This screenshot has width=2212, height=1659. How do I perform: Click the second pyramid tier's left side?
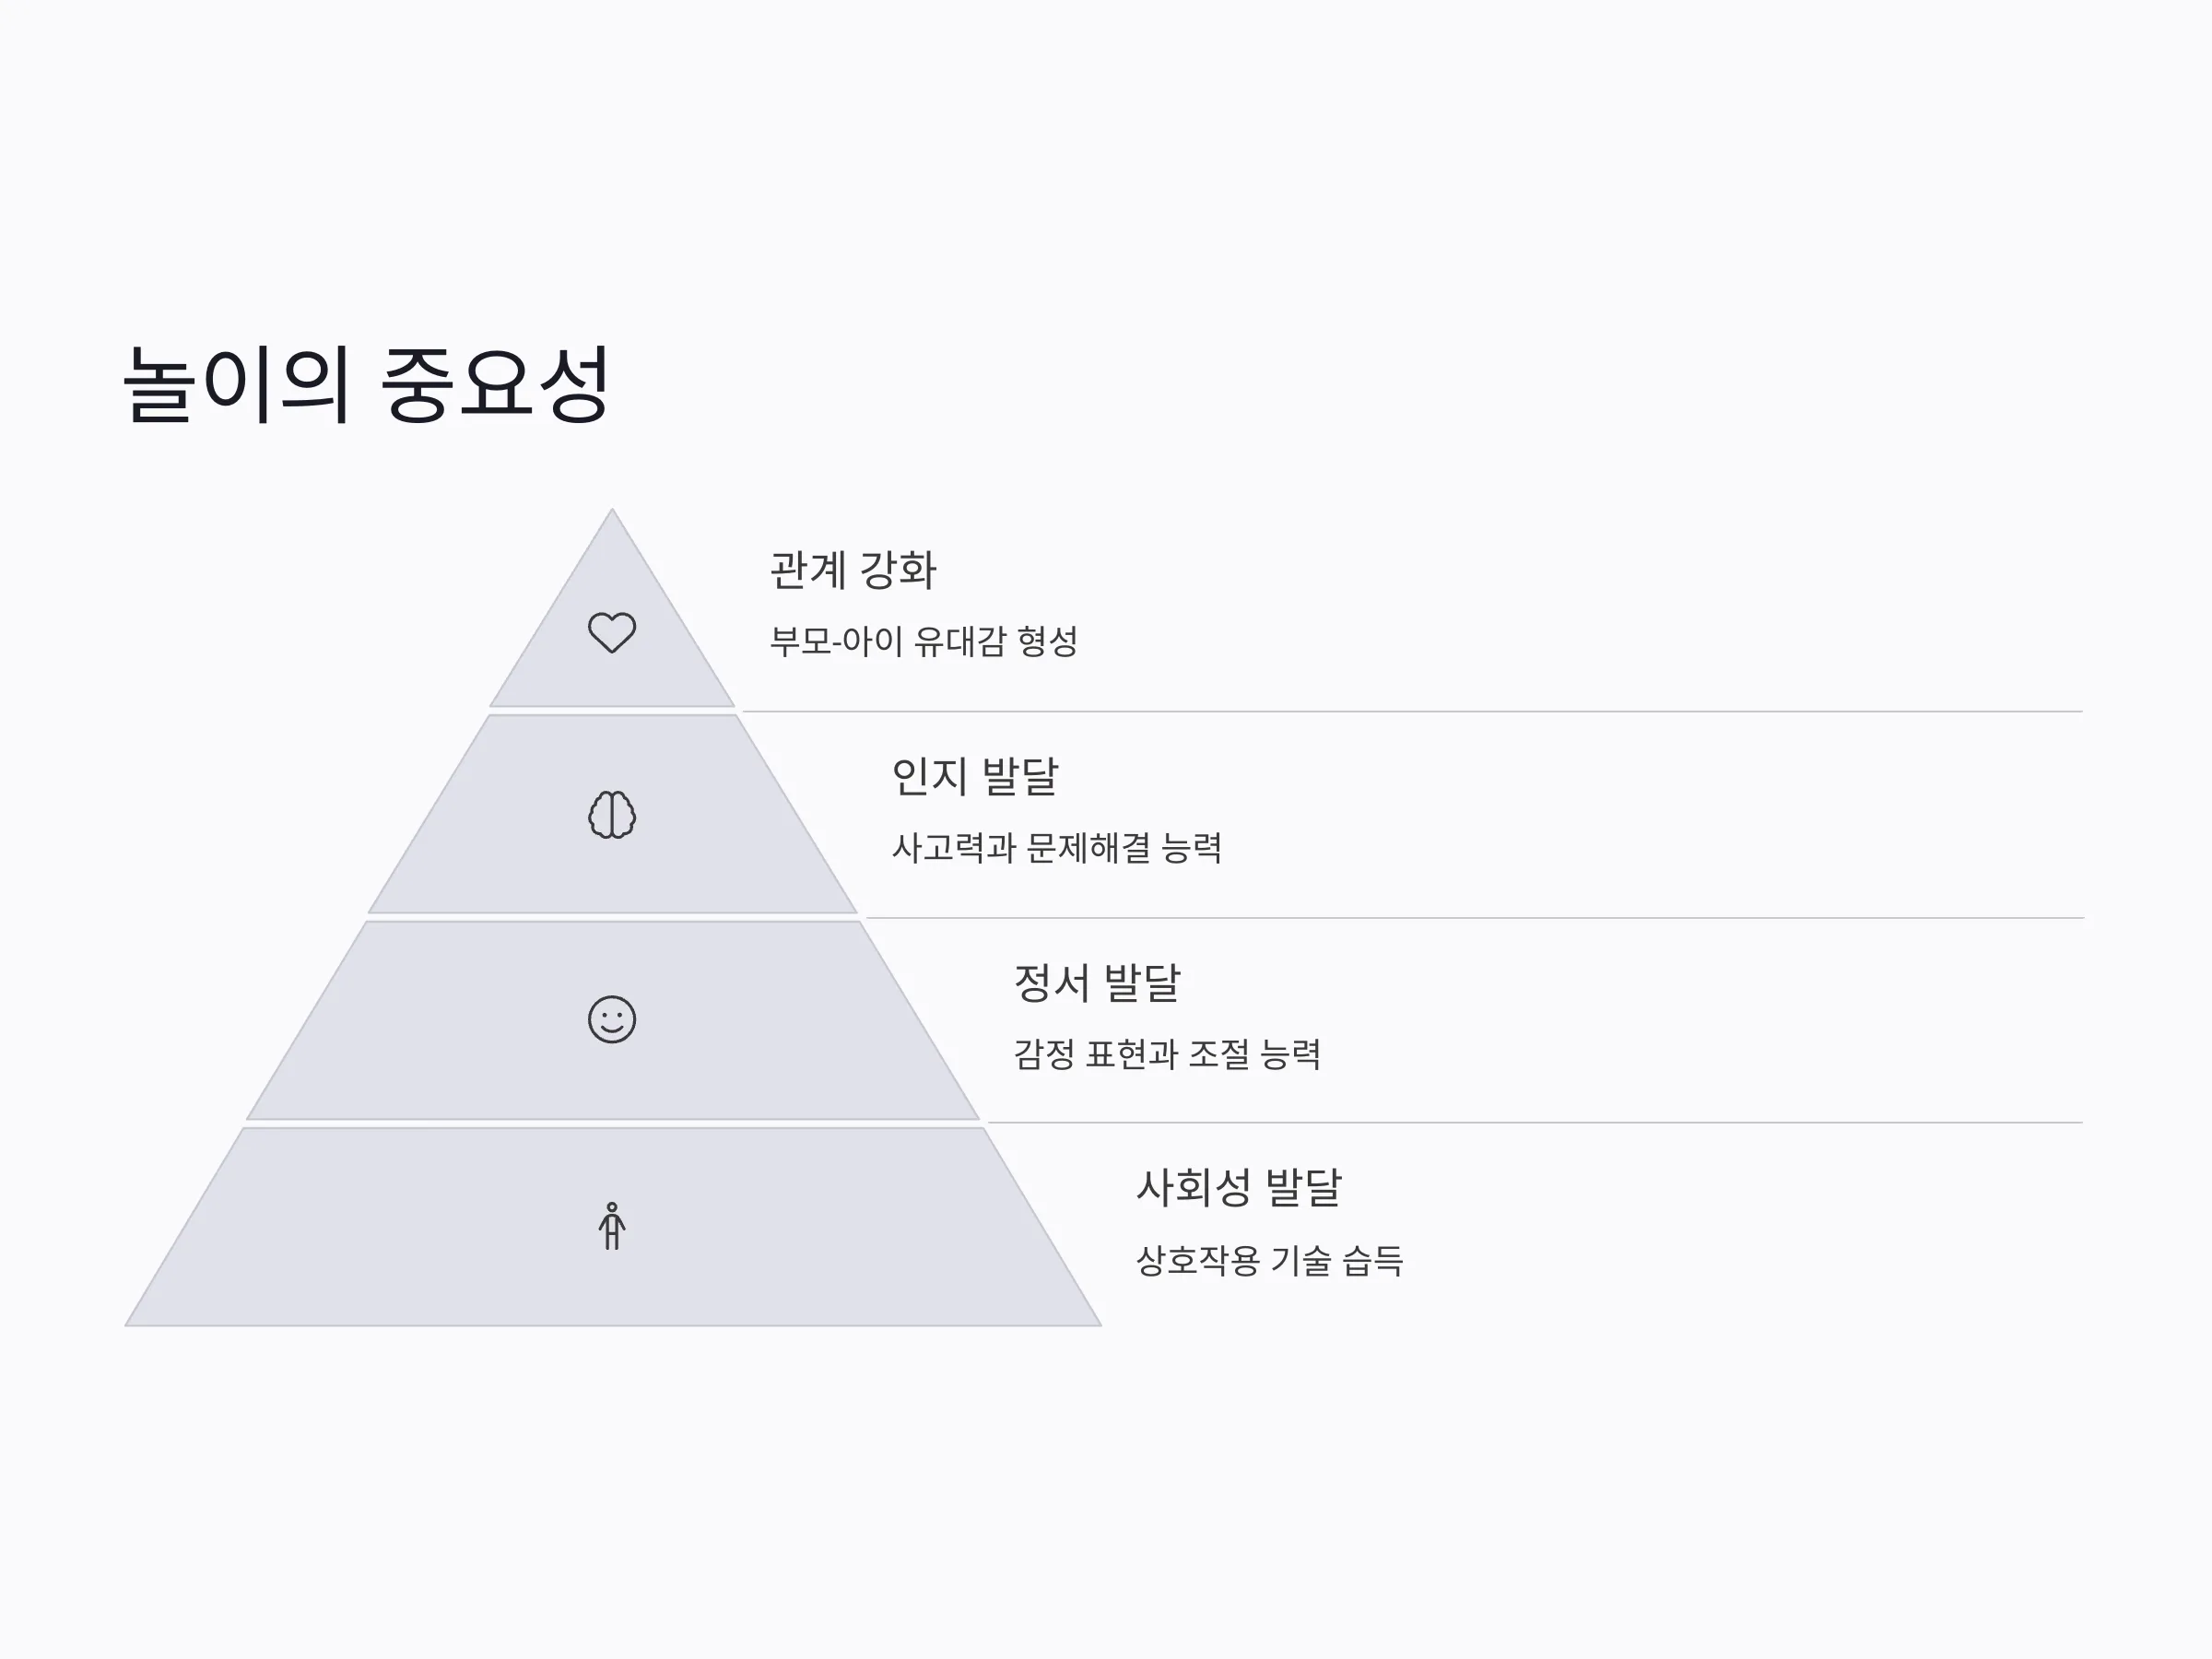(x=470, y=814)
